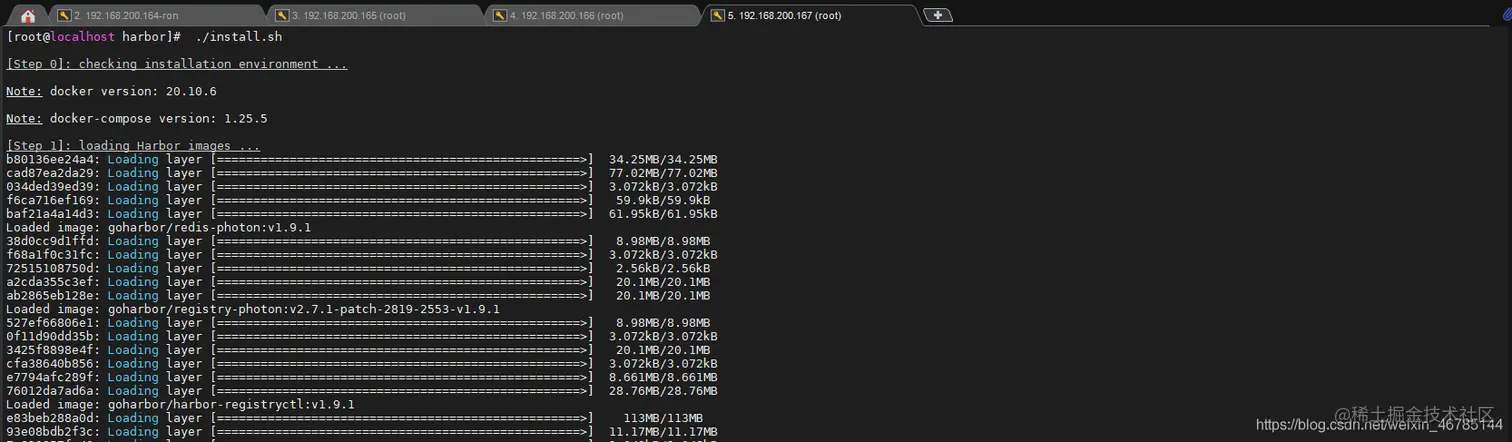Select tab 5. 192.168.200.167 (root)

809,15
